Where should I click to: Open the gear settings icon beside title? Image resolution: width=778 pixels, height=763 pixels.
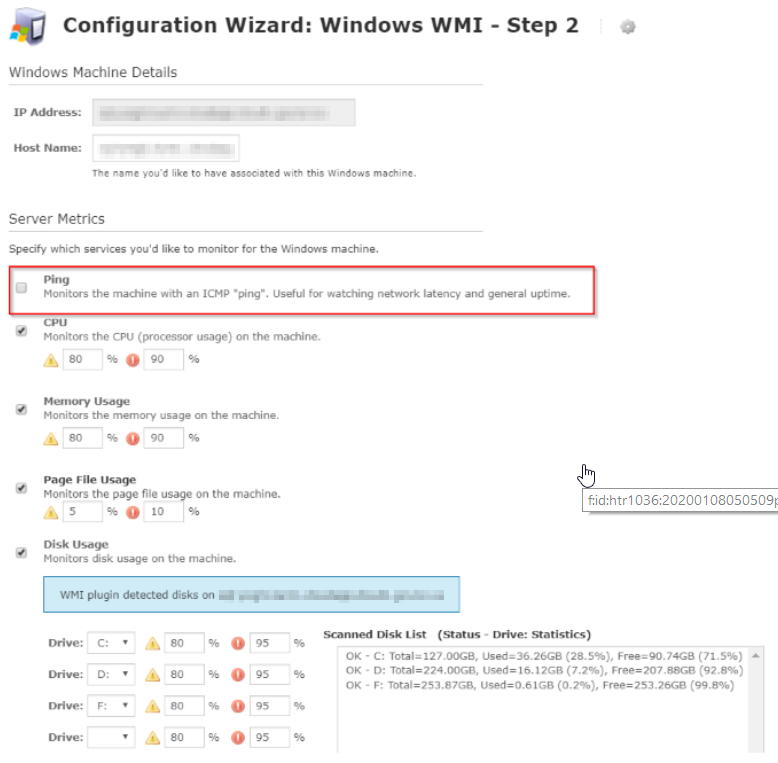coord(628,26)
